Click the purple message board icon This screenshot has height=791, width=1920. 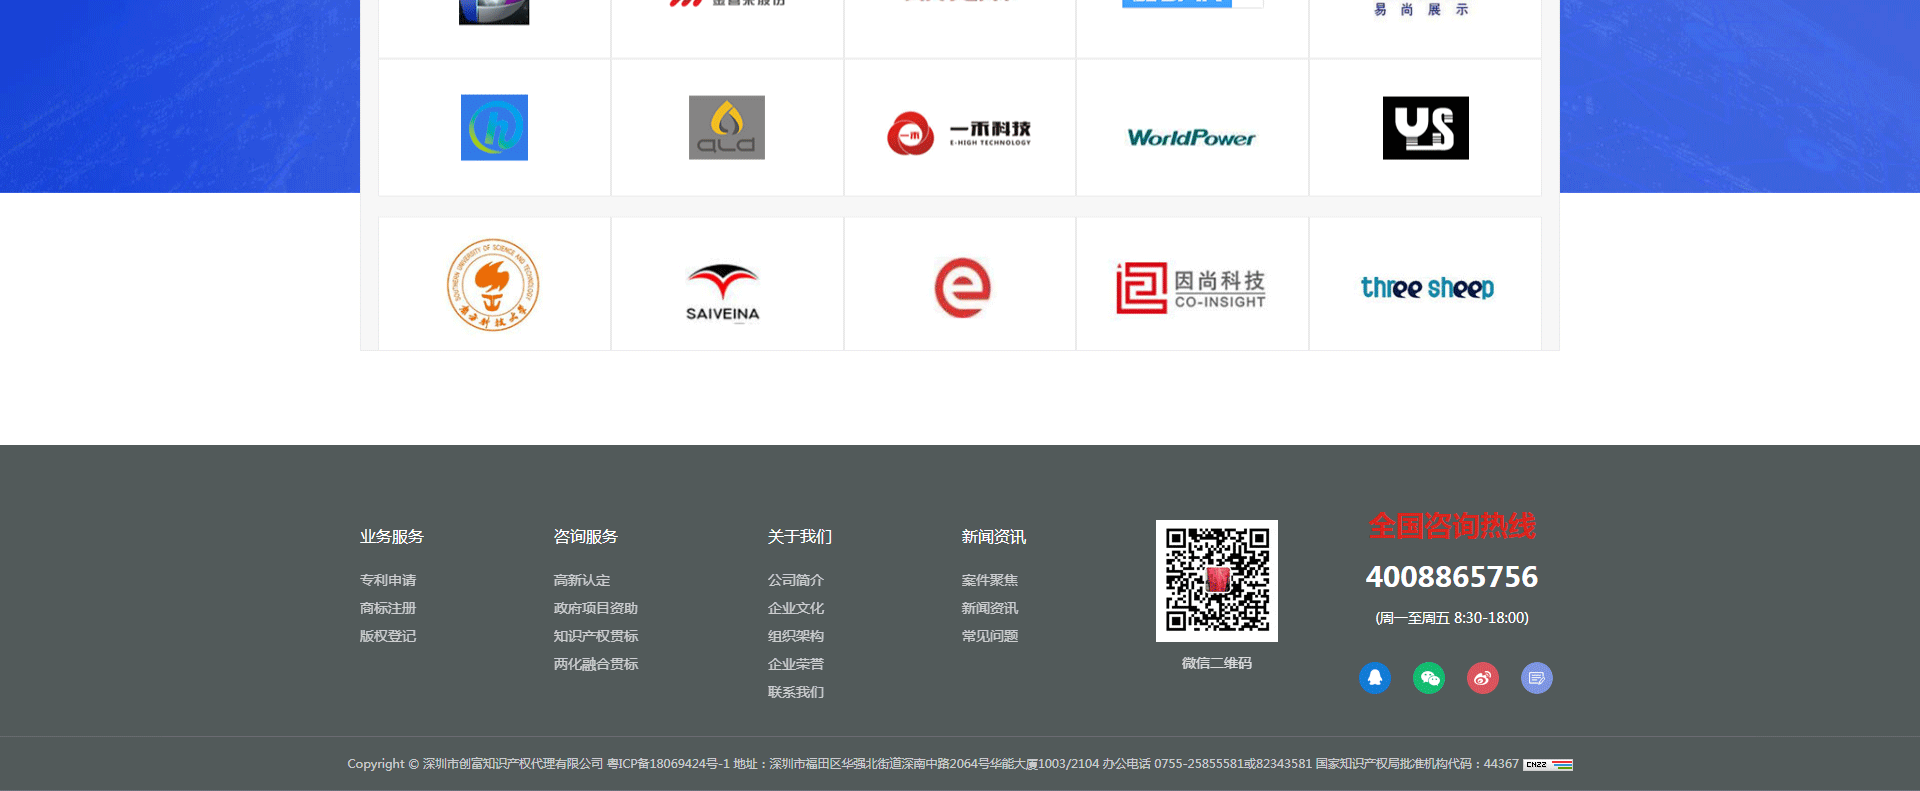click(x=1537, y=678)
